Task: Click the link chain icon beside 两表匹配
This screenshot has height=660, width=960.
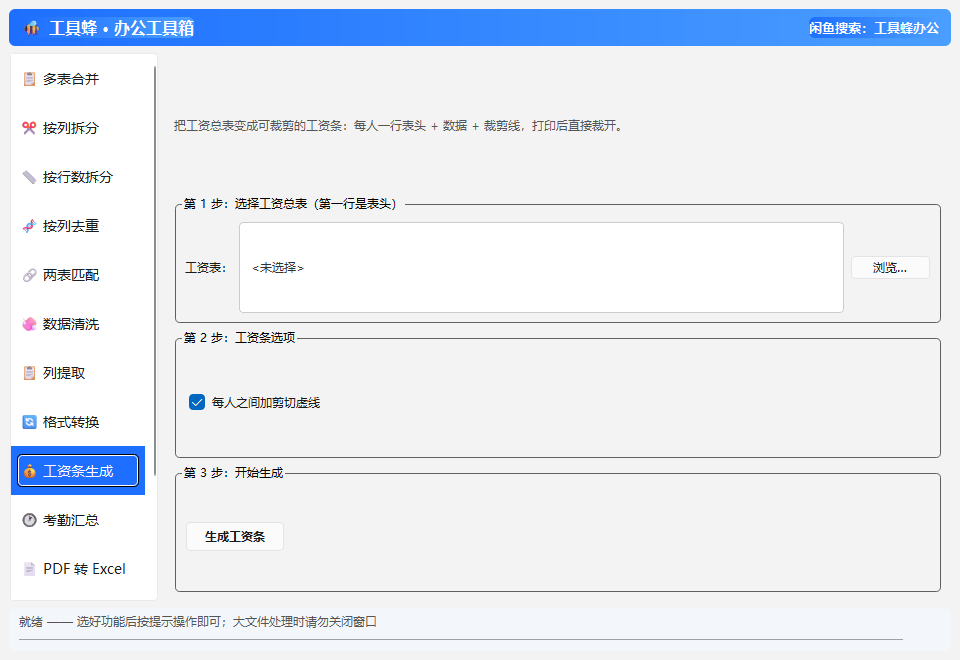Action: tap(29, 275)
